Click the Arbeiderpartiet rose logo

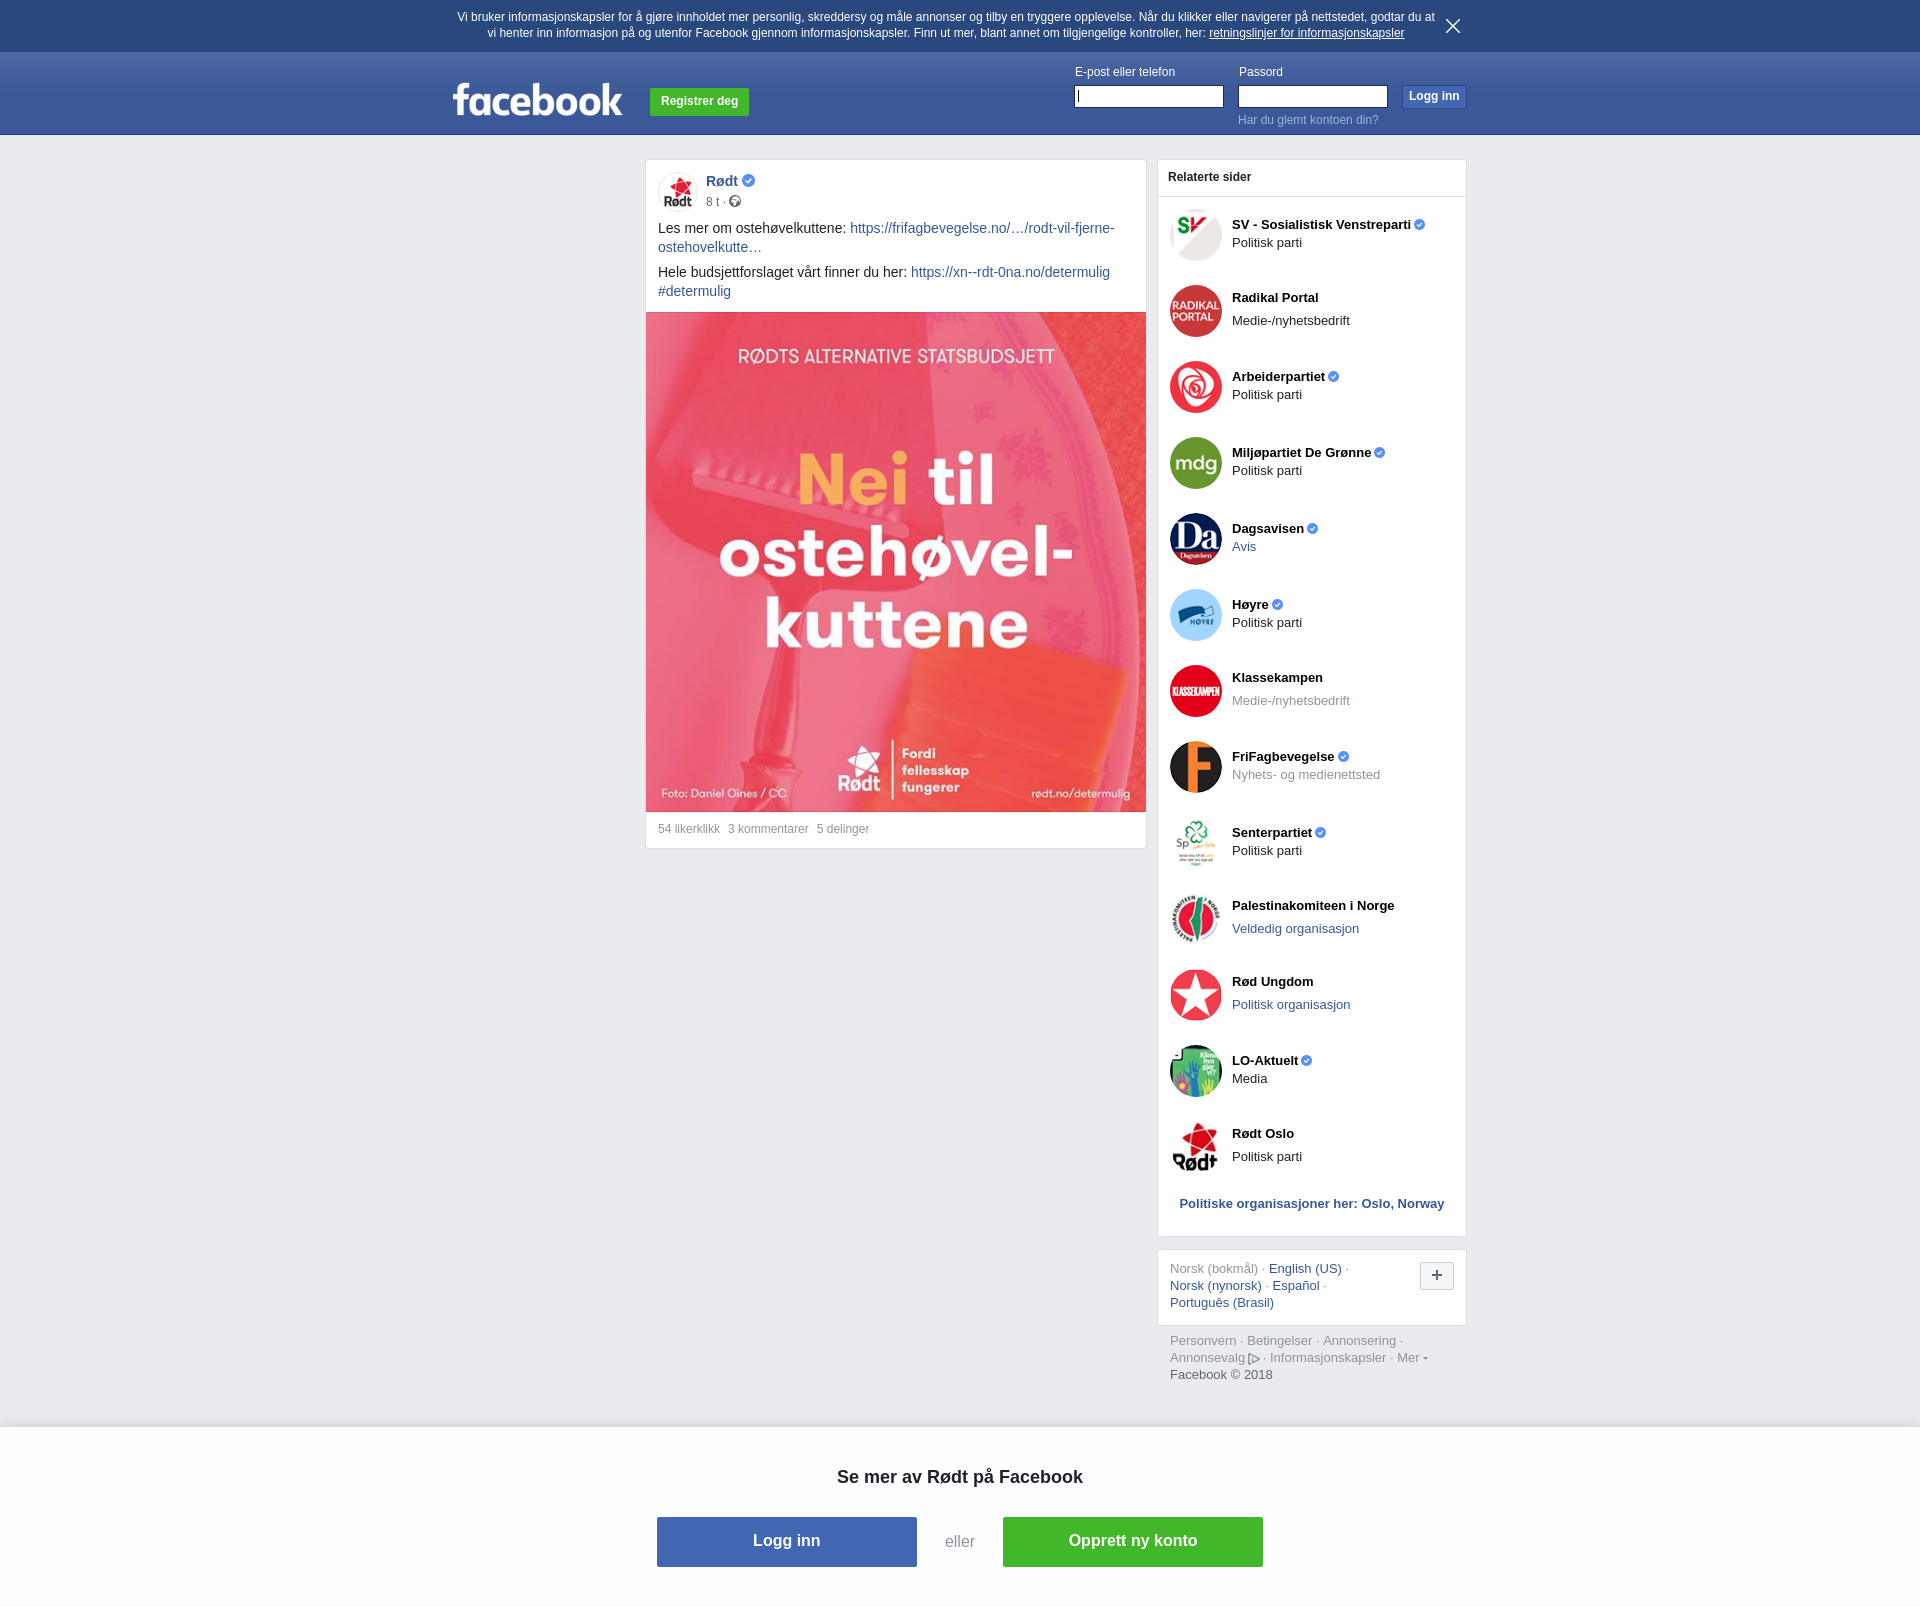pyautogui.click(x=1196, y=387)
